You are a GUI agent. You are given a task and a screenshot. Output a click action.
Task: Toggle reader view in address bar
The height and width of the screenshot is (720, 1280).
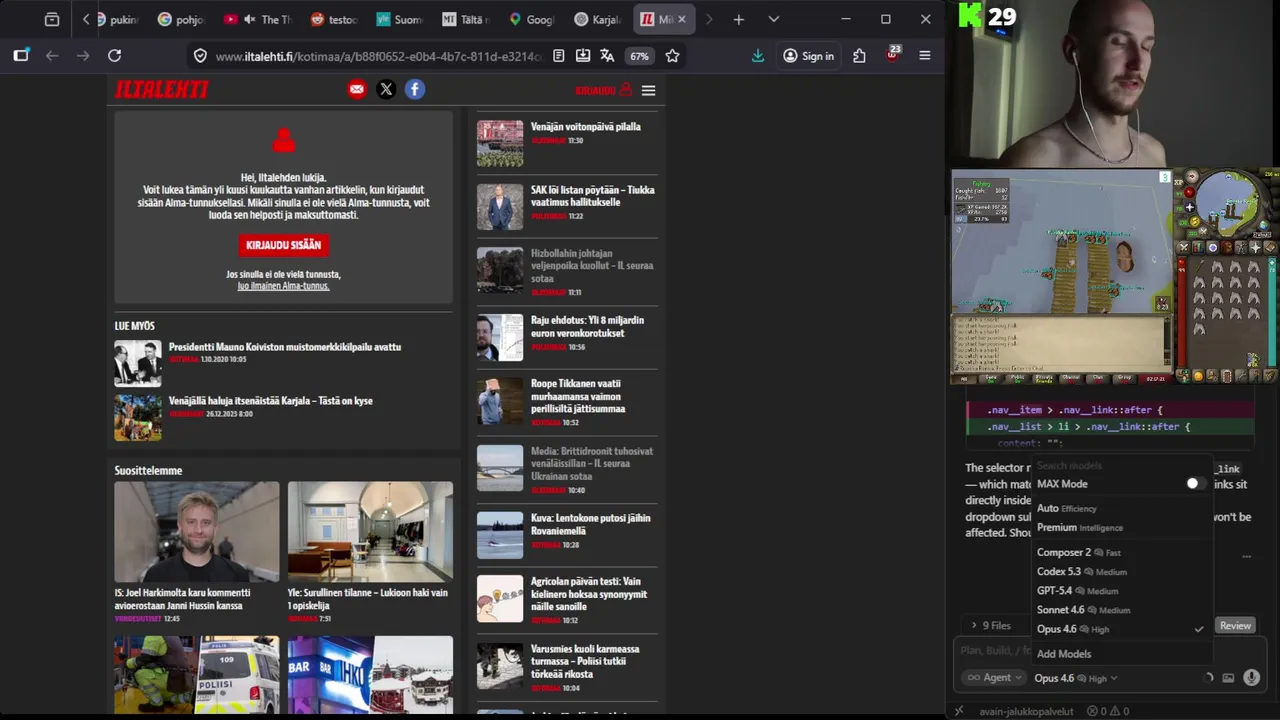pyautogui.click(x=558, y=56)
